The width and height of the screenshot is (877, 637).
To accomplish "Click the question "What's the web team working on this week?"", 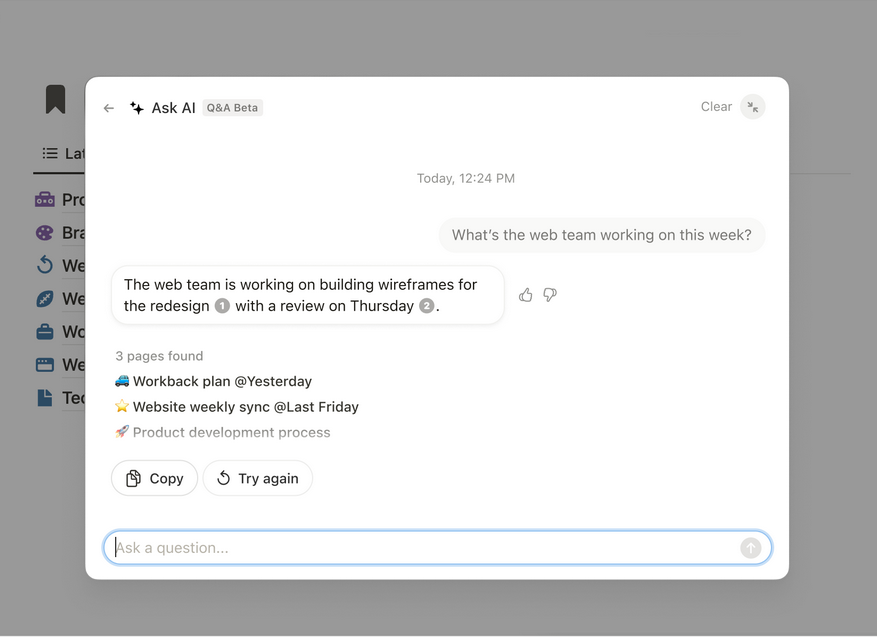I will (602, 235).
